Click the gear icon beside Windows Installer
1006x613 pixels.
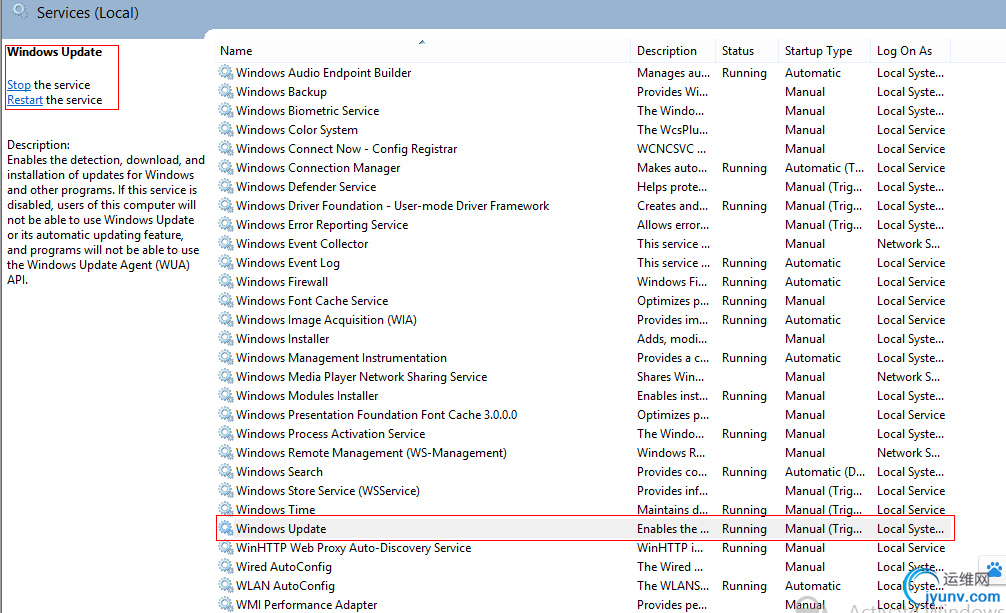(x=225, y=338)
